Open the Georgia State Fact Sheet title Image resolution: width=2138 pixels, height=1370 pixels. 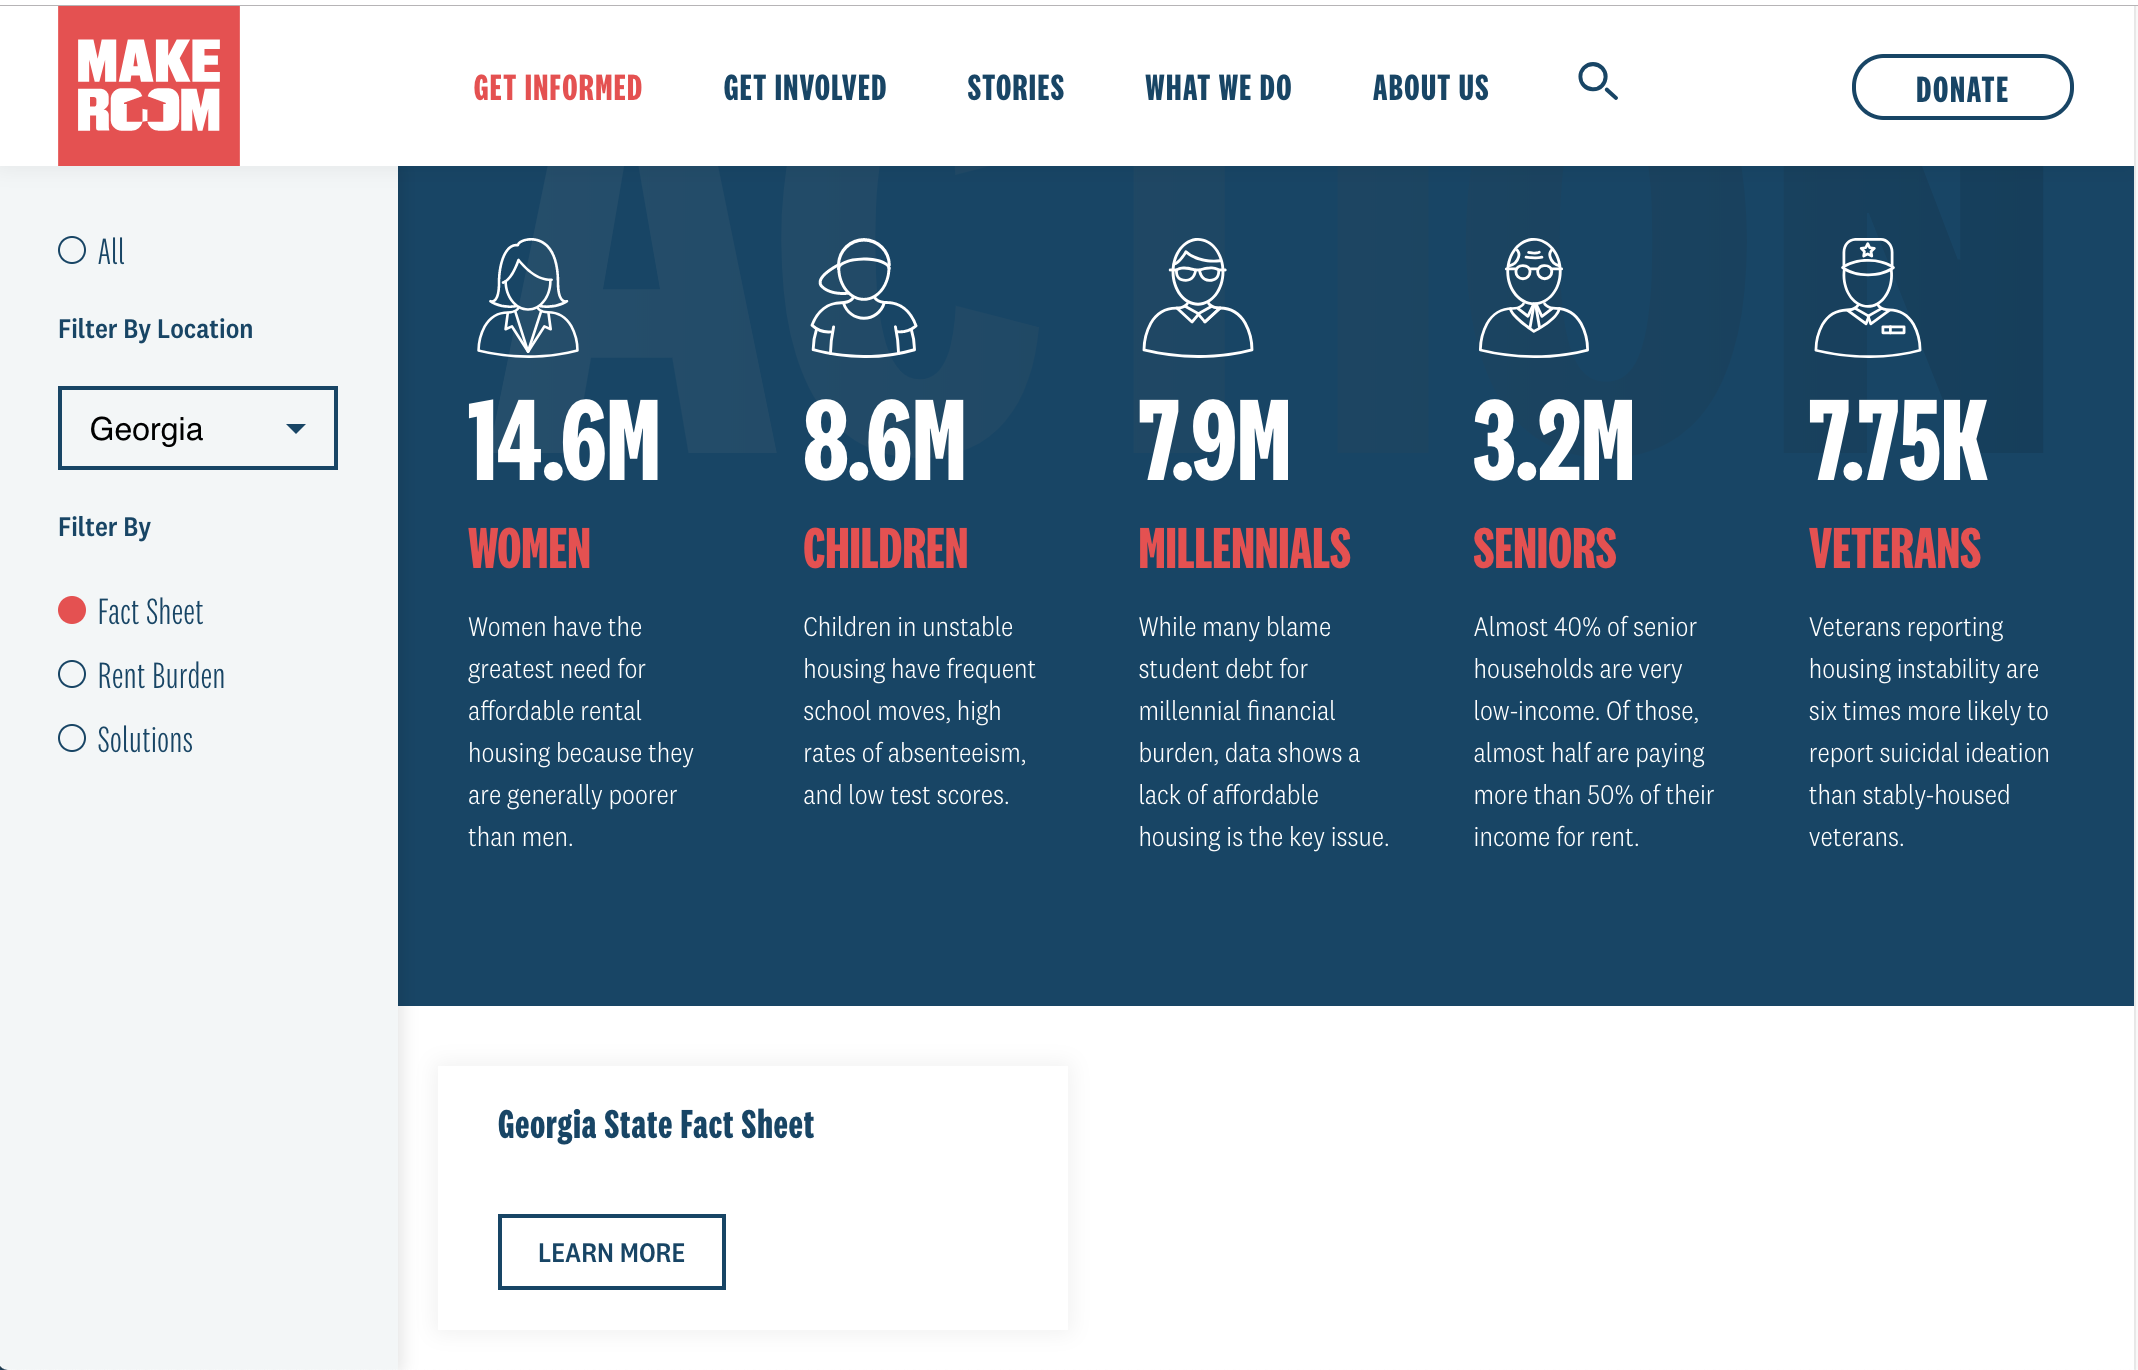tap(656, 1125)
